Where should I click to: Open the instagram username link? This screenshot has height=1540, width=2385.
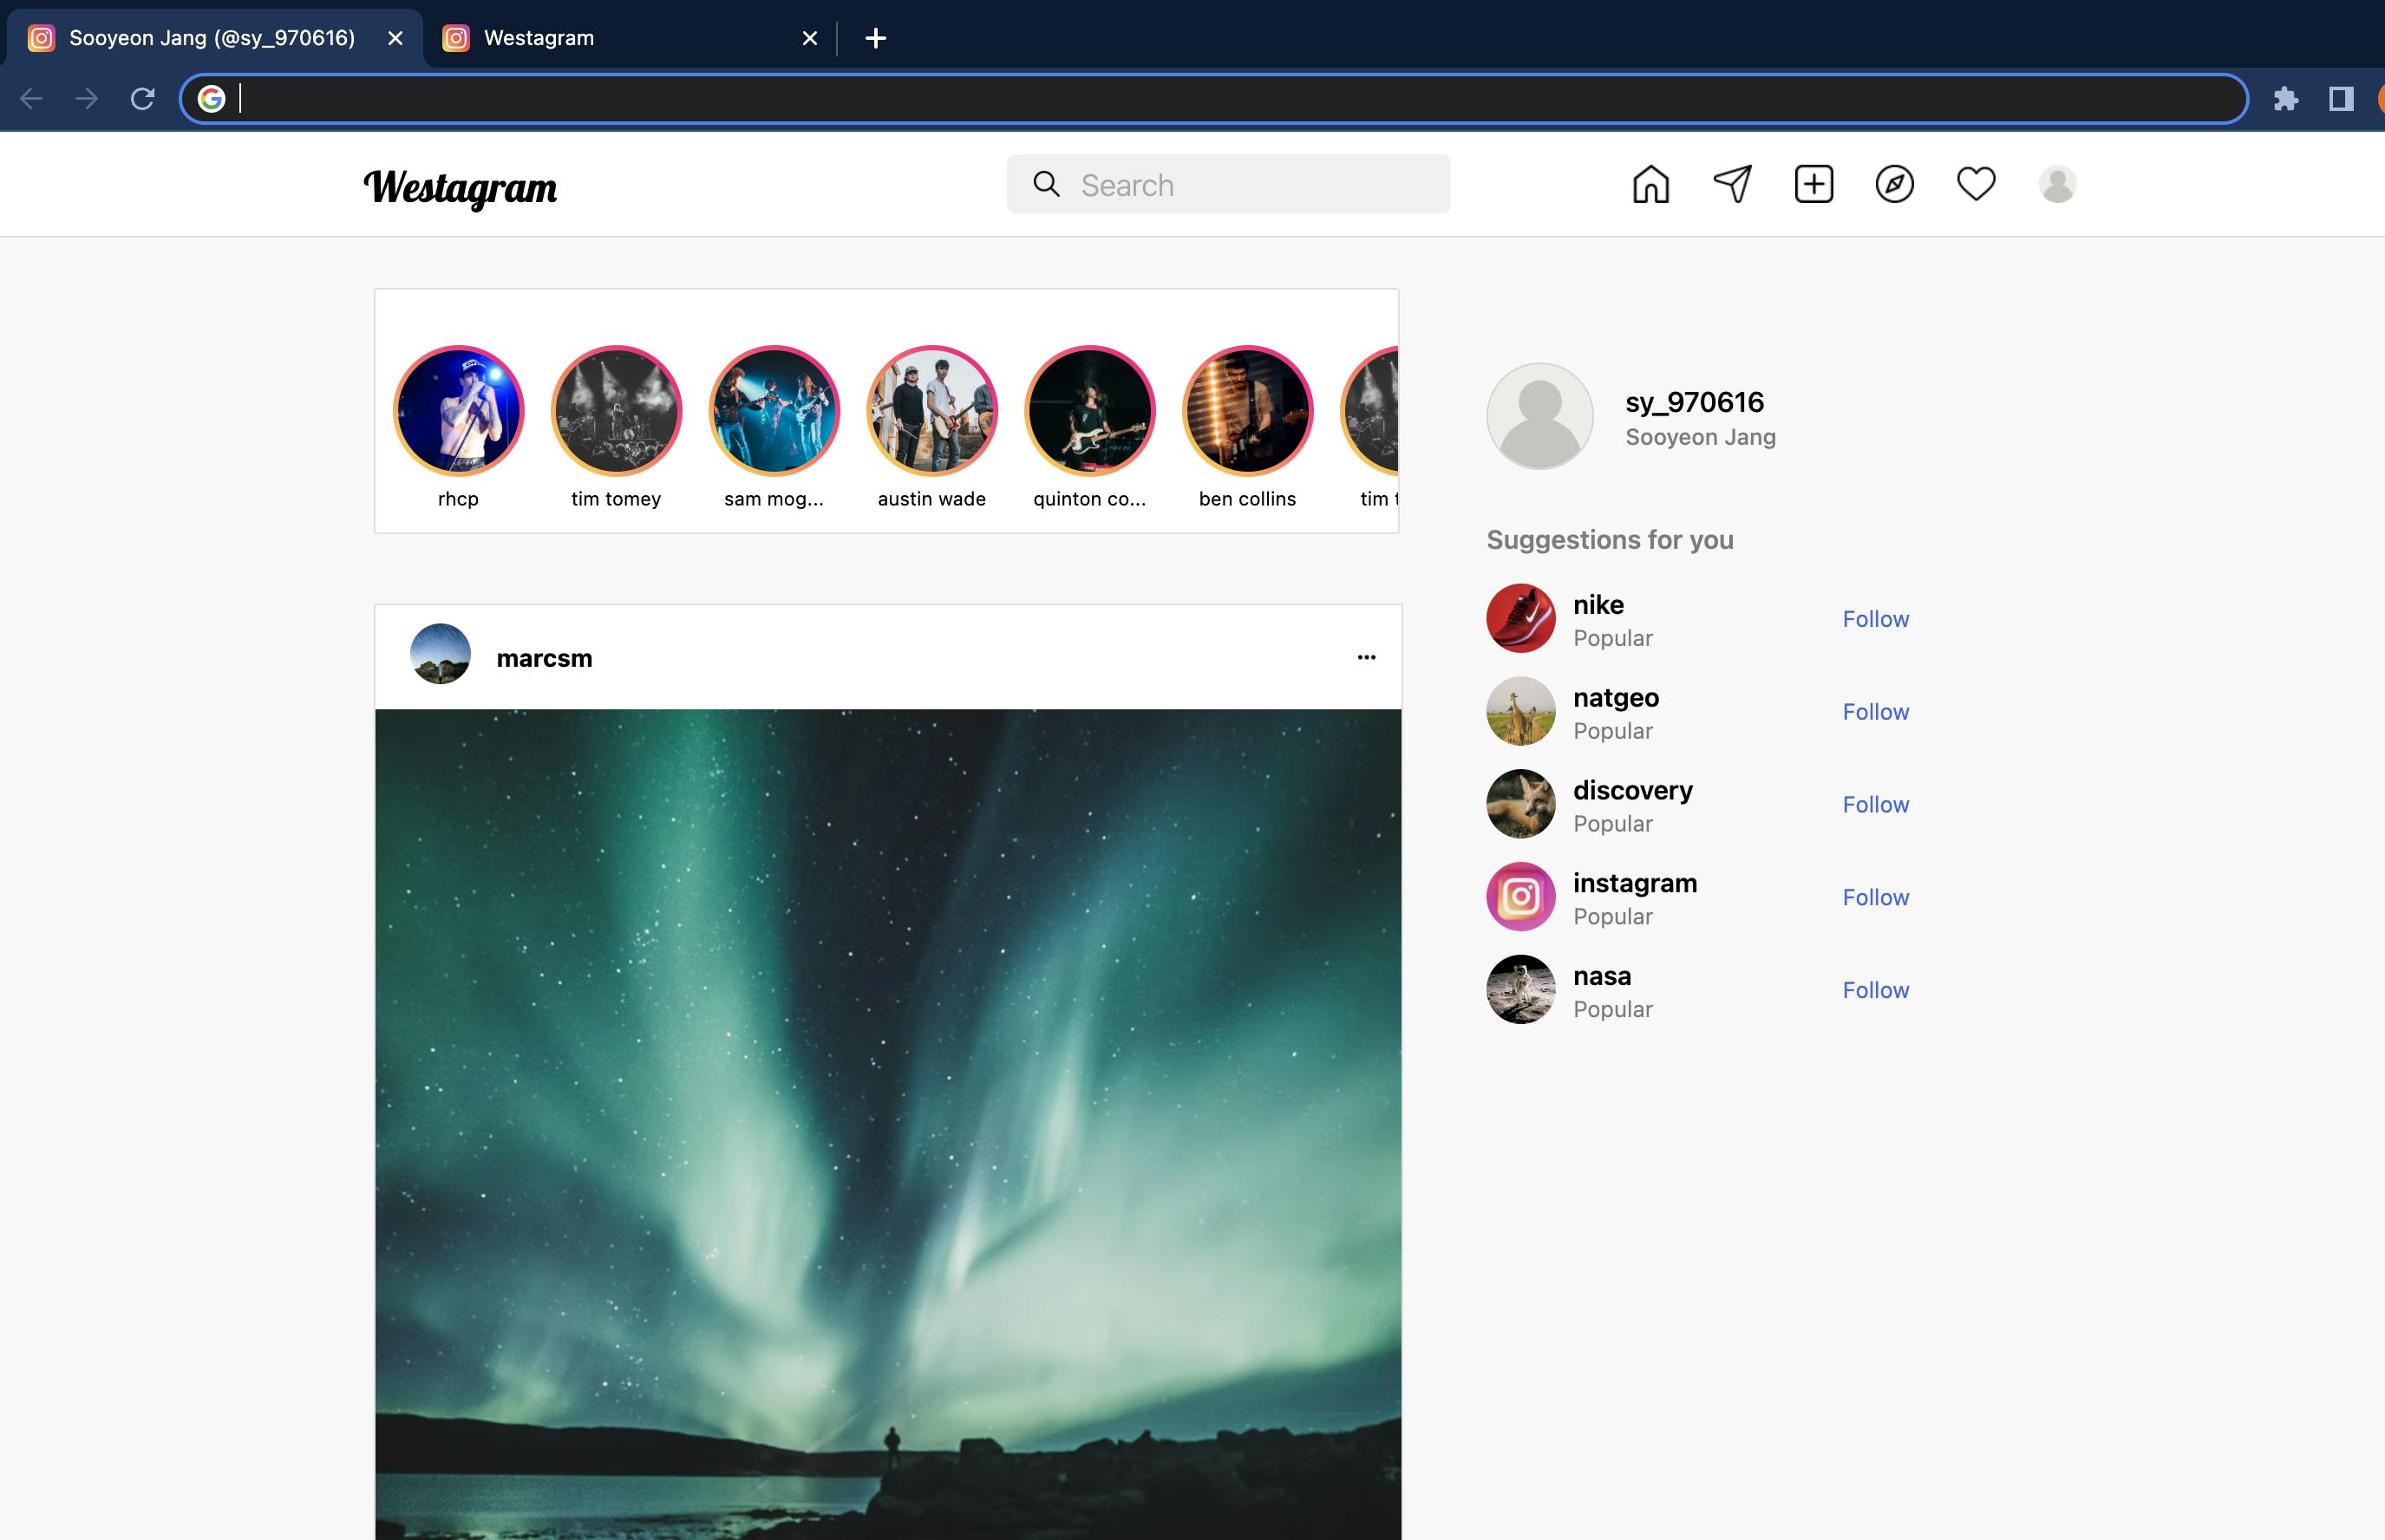coord(1635,883)
